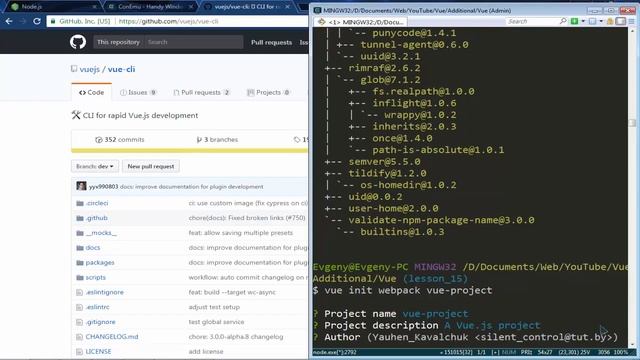Open the __mocks__ folder
The width and height of the screenshot is (640, 360).
click(101, 233)
